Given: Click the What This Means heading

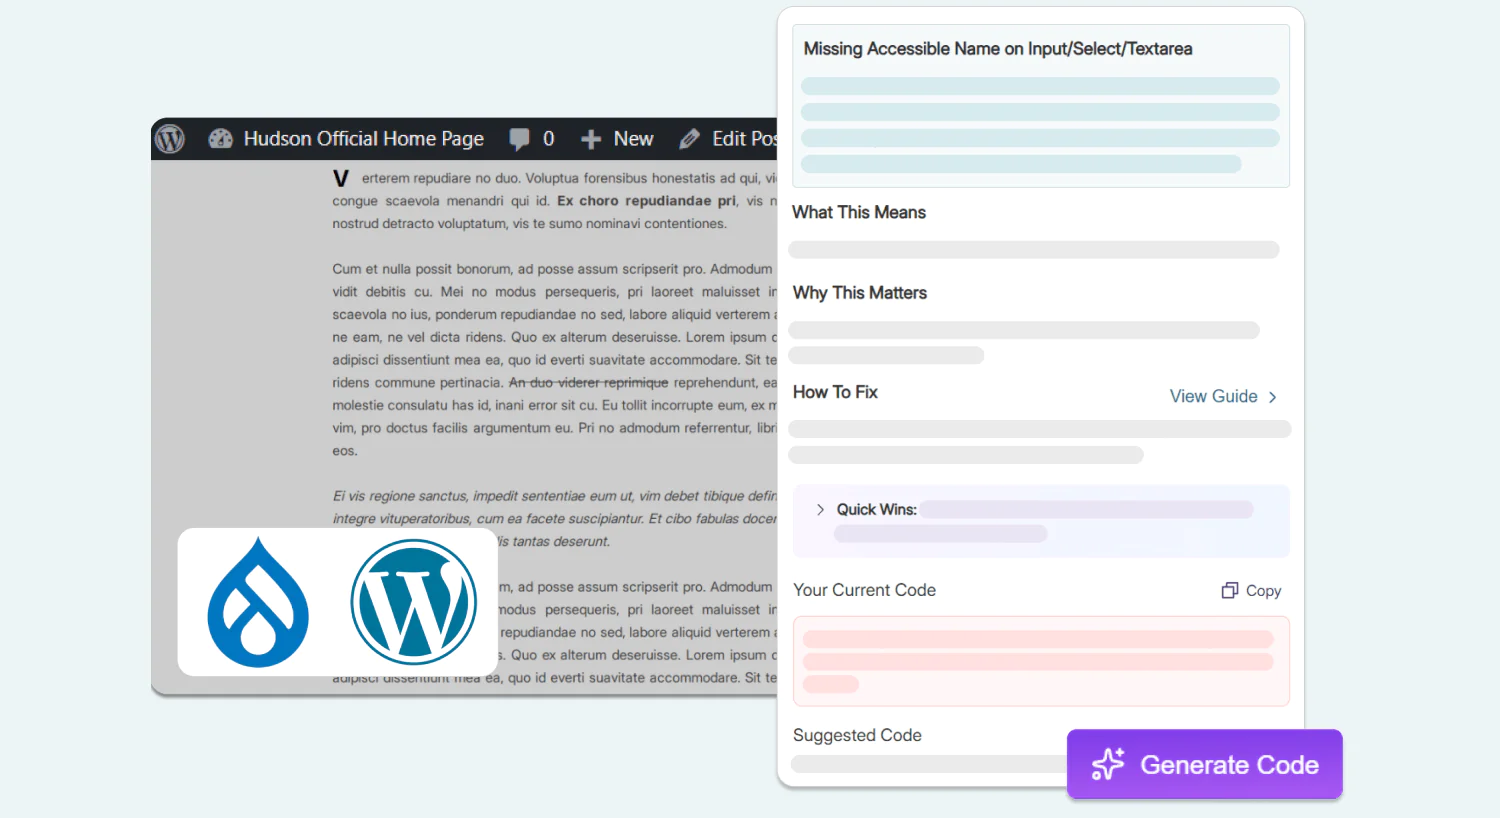Looking at the screenshot, I should [859, 212].
